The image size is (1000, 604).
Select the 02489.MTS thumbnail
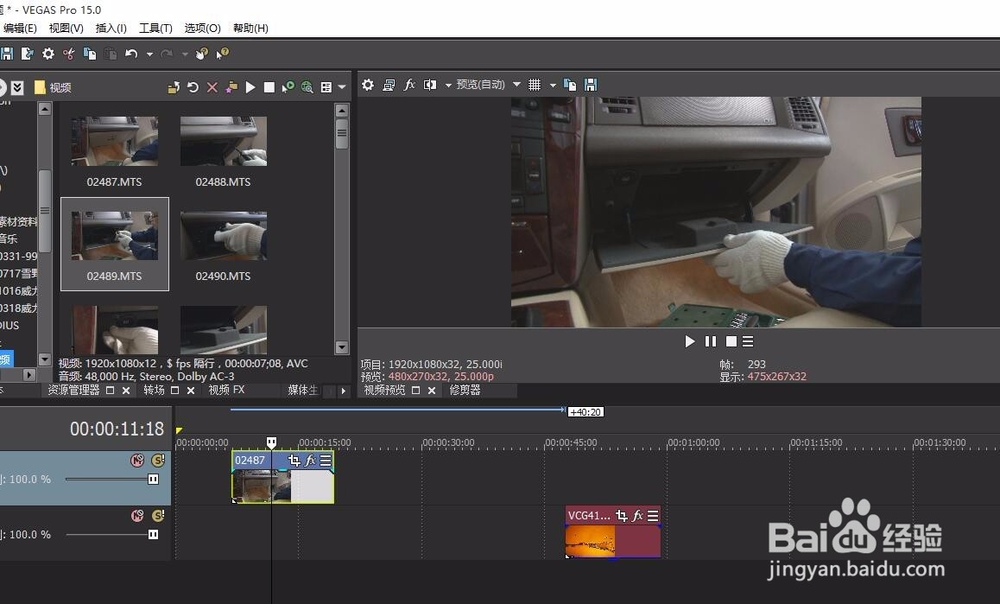pos(115,236)
